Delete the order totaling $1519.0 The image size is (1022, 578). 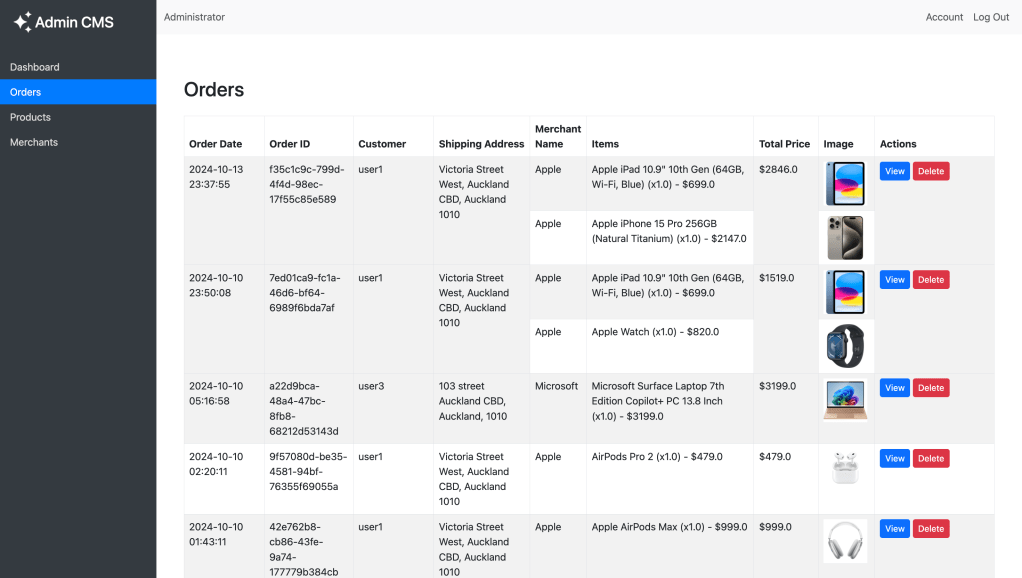coord(930,280)
